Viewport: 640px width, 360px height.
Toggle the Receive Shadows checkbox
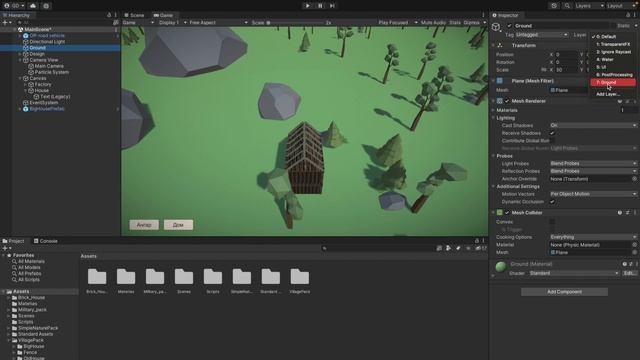[x=552, y=133]
